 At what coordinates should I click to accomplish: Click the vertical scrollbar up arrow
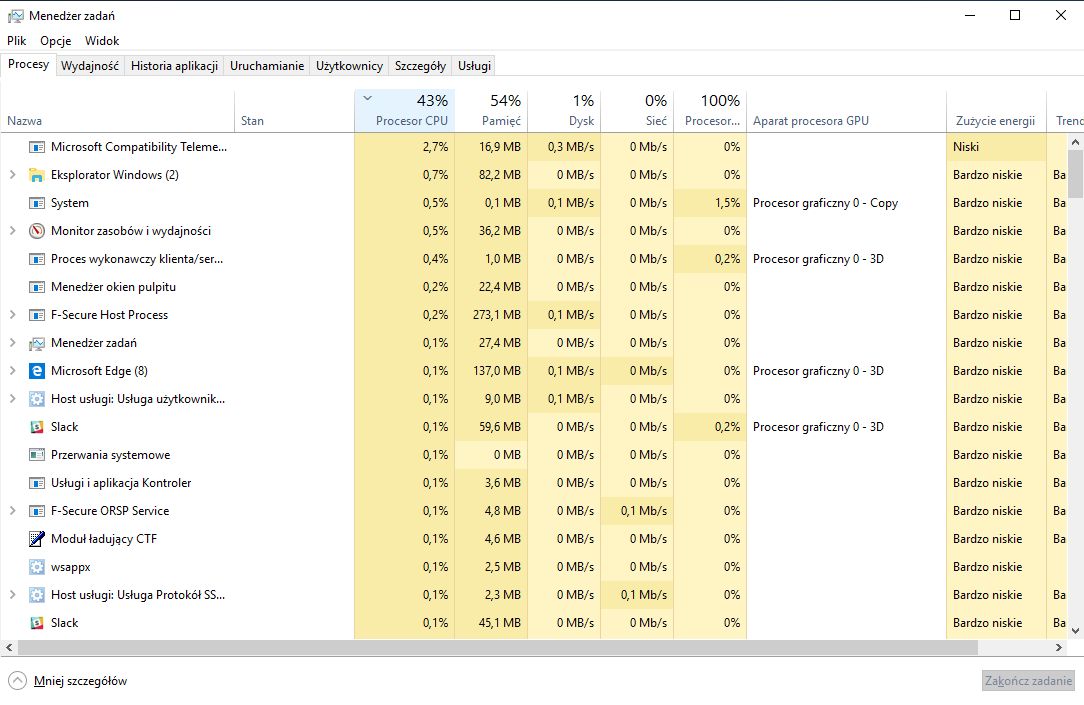(1076, 142)
